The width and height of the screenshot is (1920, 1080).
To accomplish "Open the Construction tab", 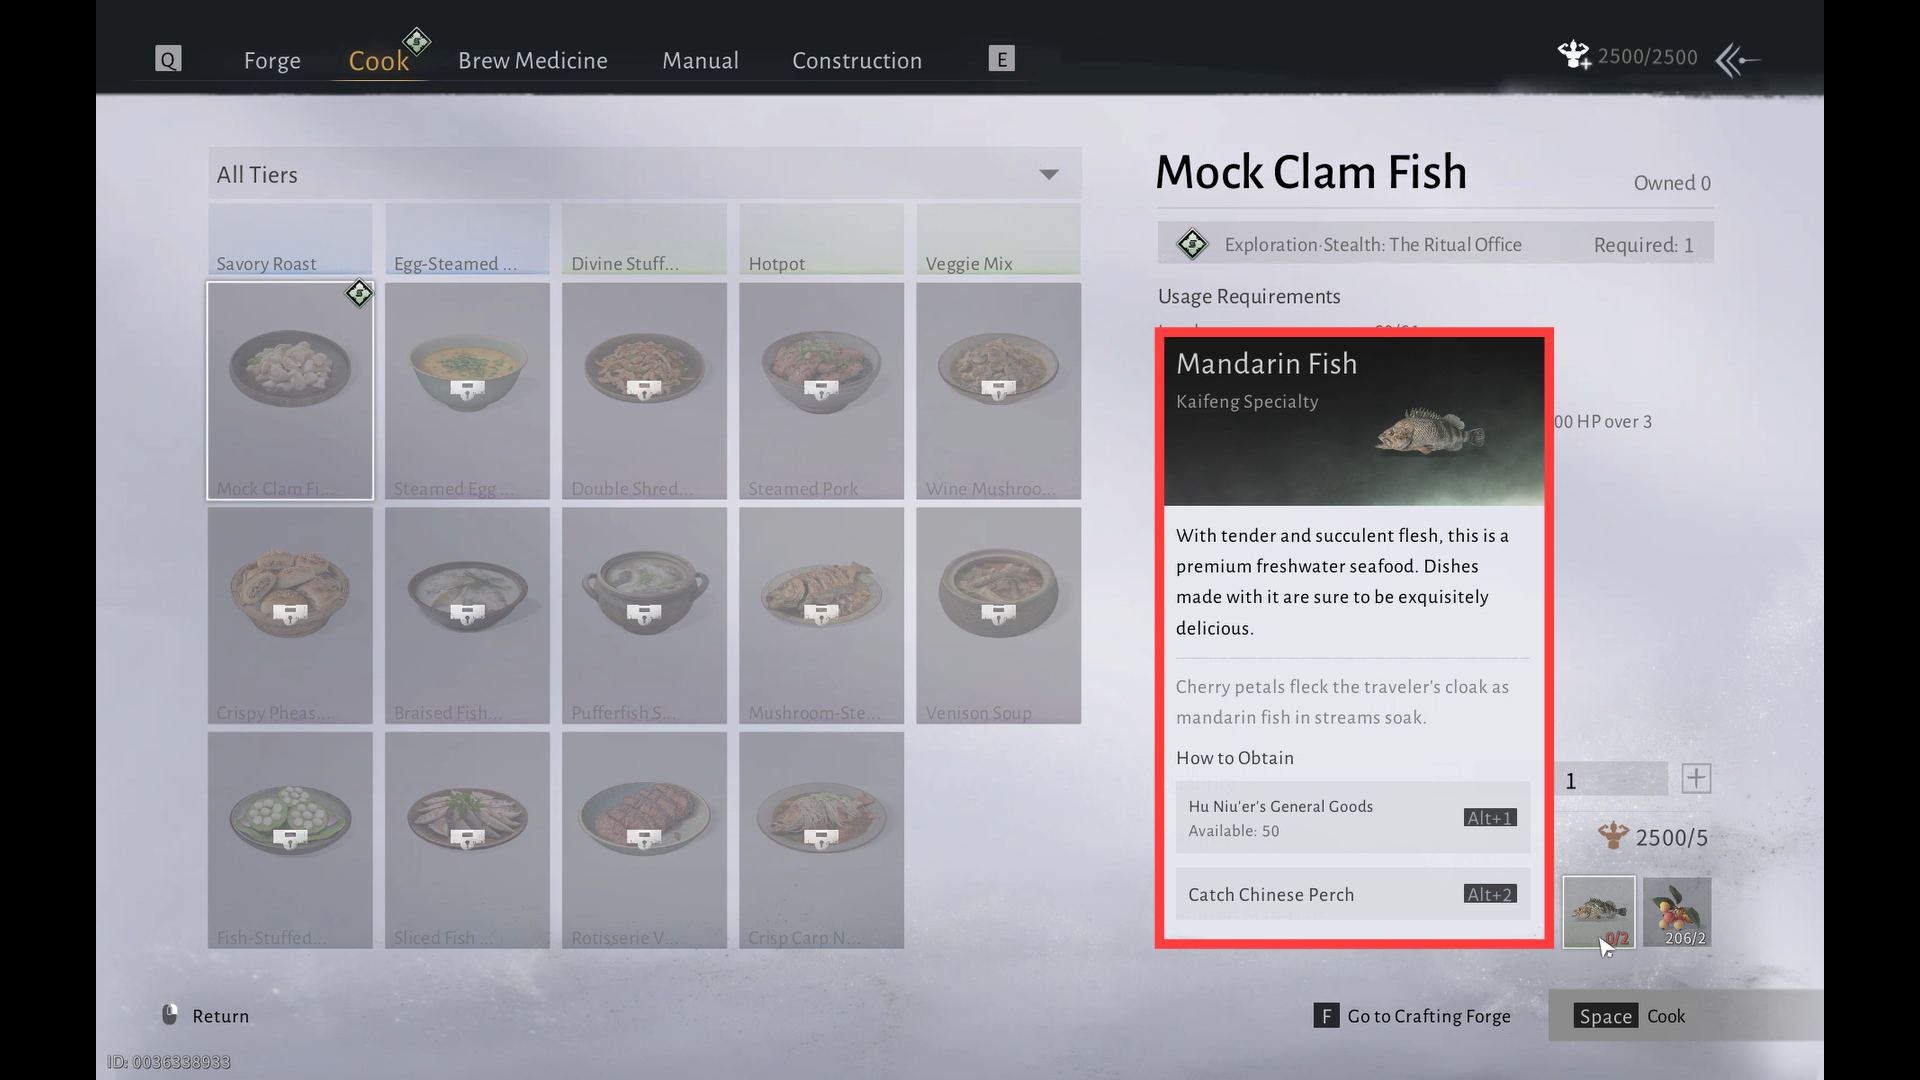I will pyautogui.click(x=857, y=61).
